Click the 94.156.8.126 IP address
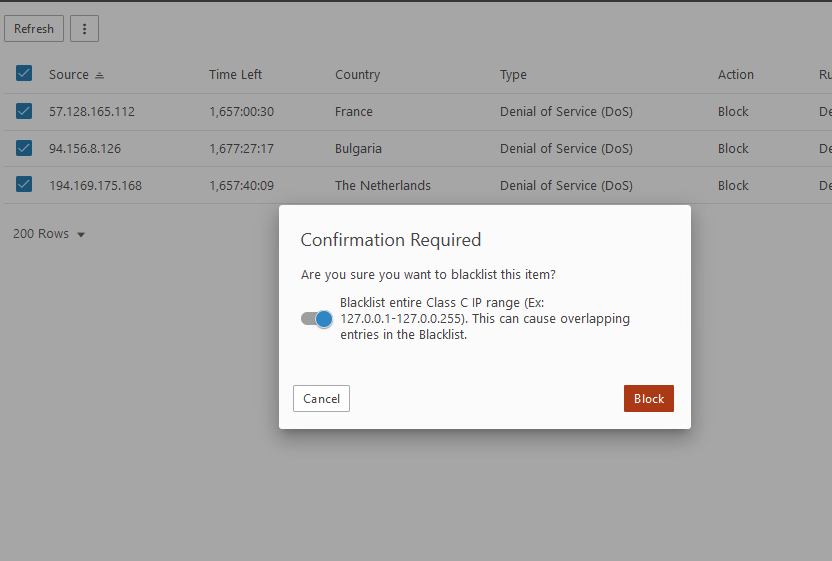 coord(85,149)
